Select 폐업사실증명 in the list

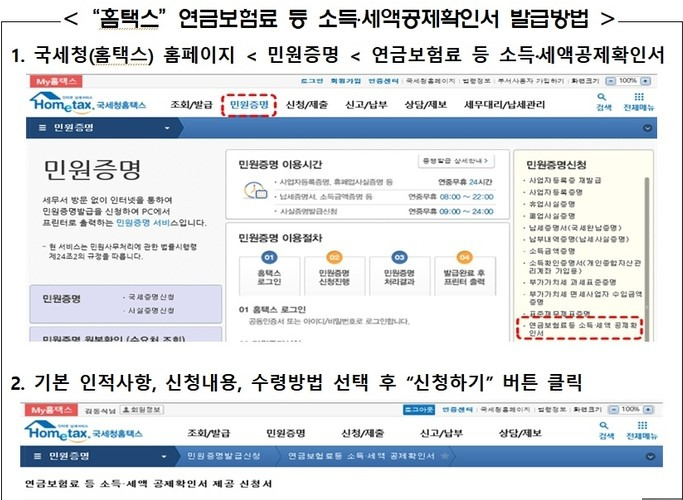point(552,216)
